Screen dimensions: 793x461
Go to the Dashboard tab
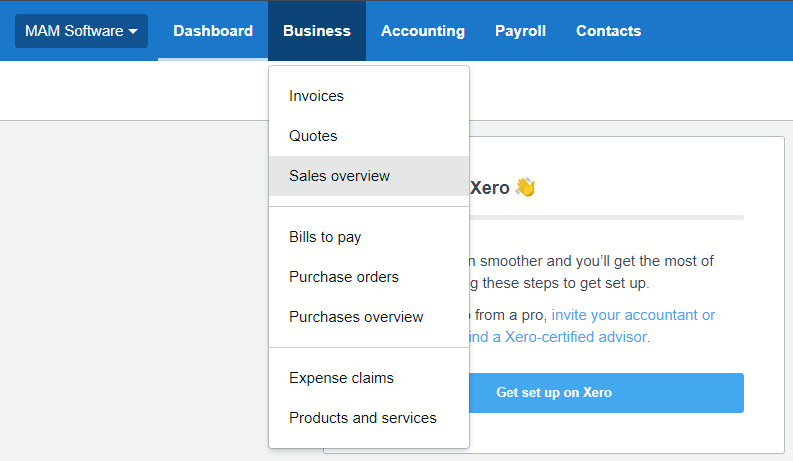(213, 31)
